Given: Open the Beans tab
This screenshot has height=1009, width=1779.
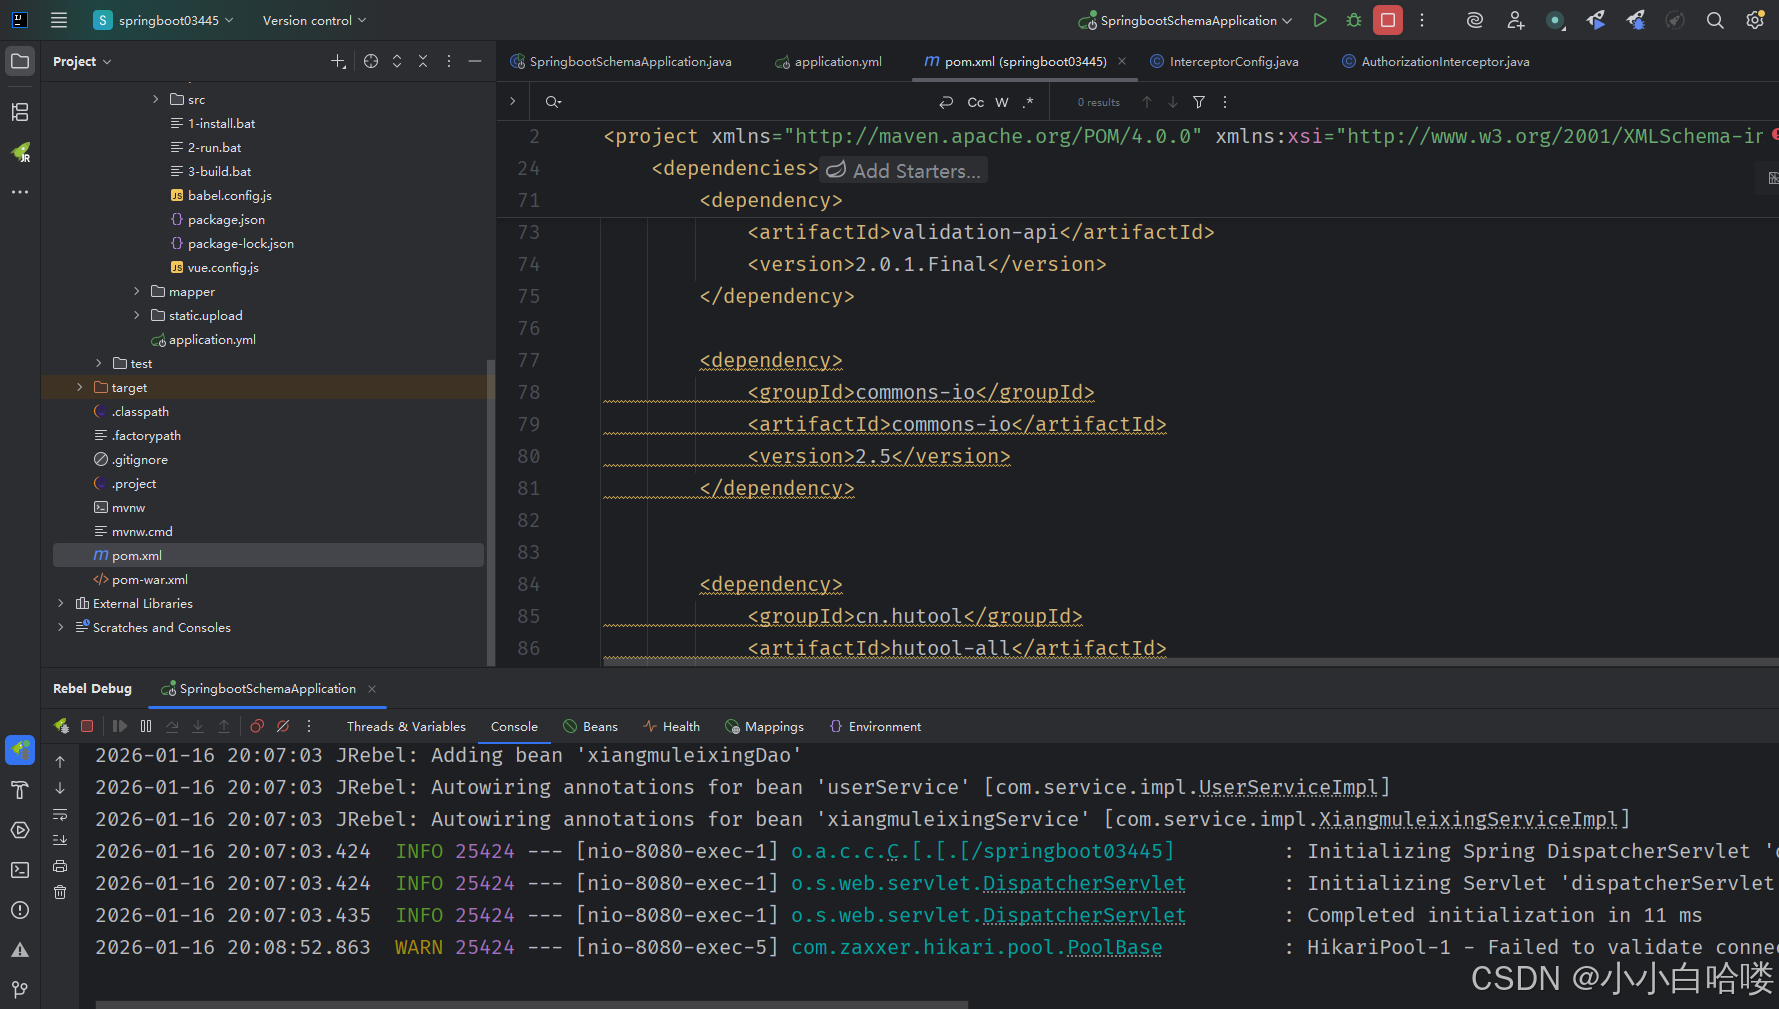Looking at the screenshot, I should click(591, 726).
